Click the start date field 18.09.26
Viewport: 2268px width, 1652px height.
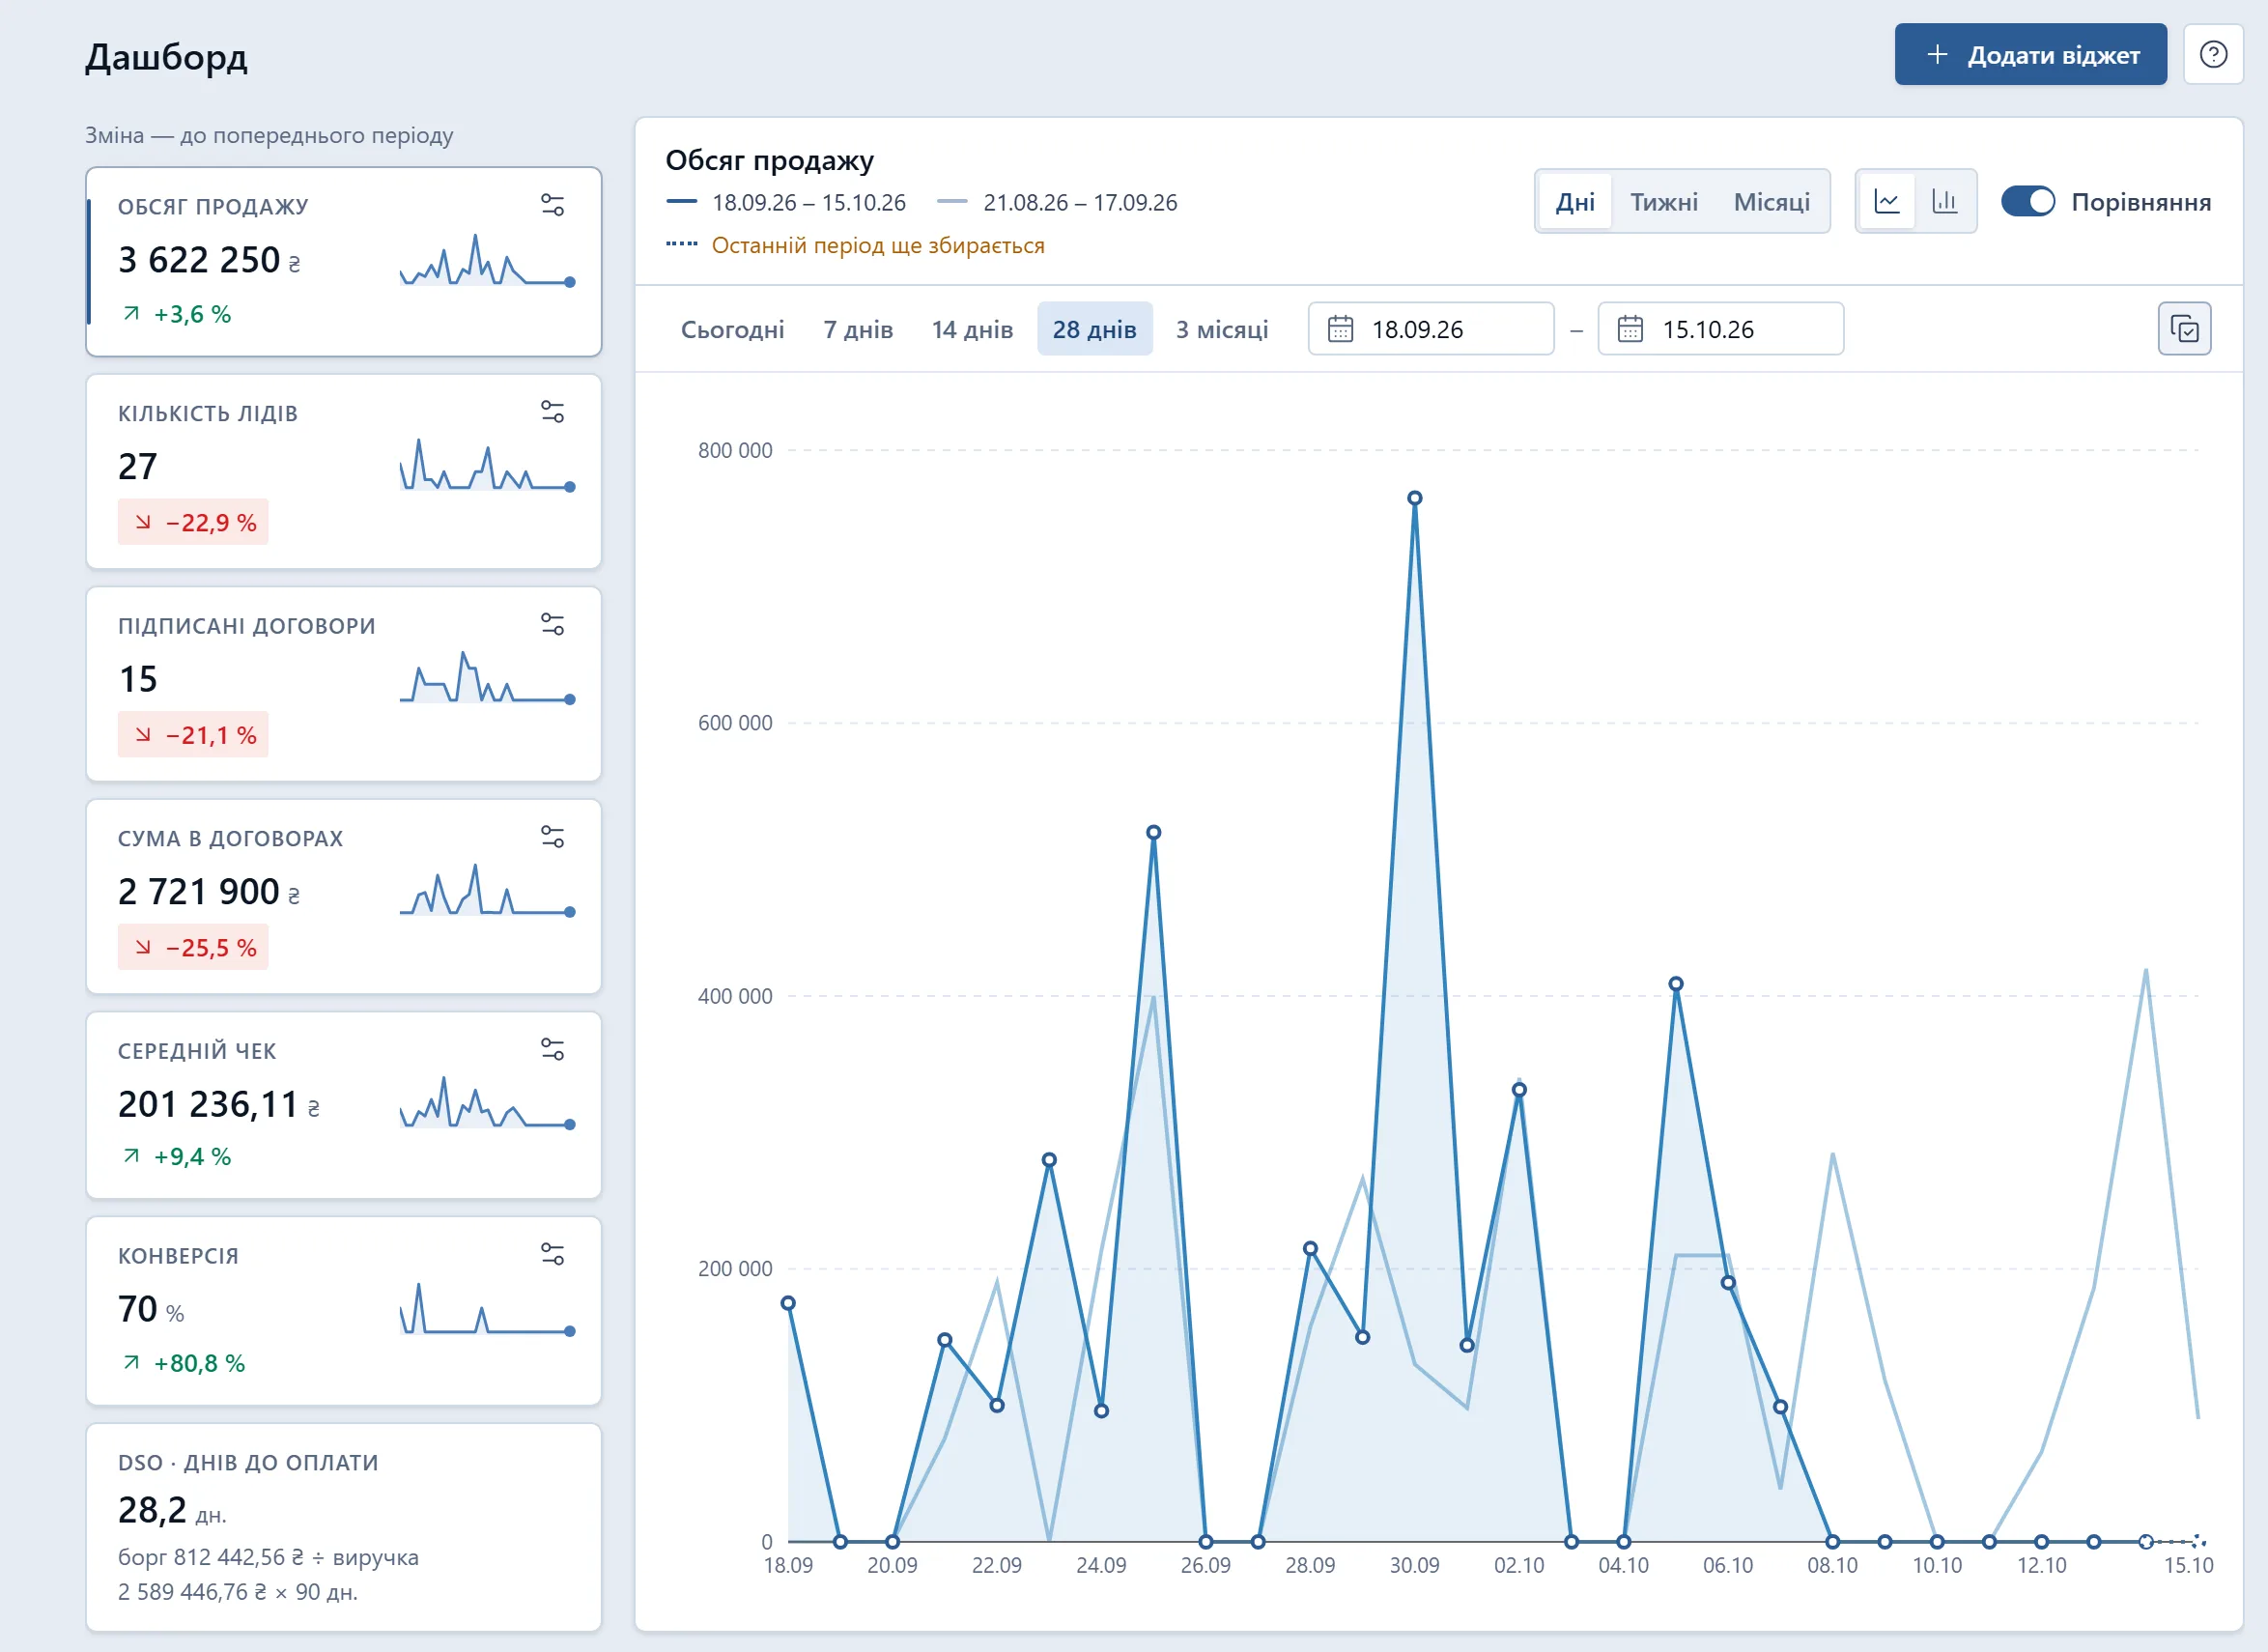coord(1430,329)
